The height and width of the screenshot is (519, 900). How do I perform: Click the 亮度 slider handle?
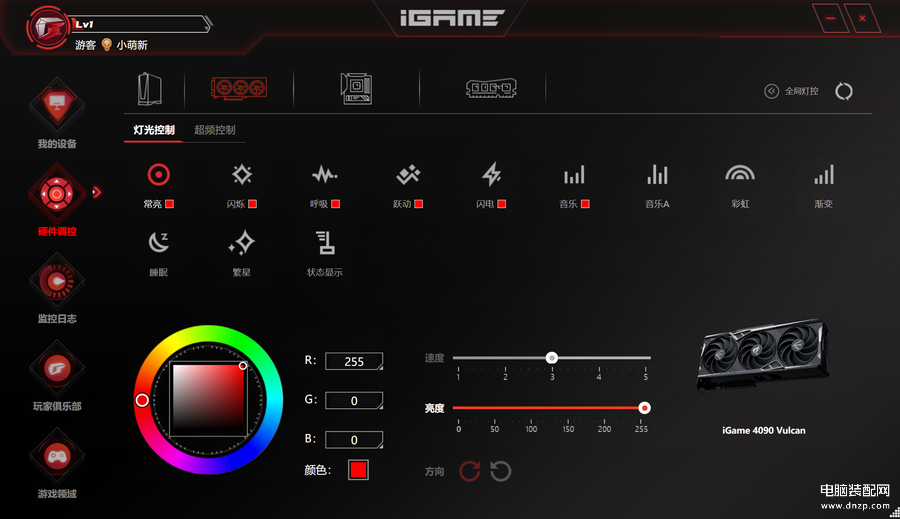pyautogui.click(x=644, y=408)
